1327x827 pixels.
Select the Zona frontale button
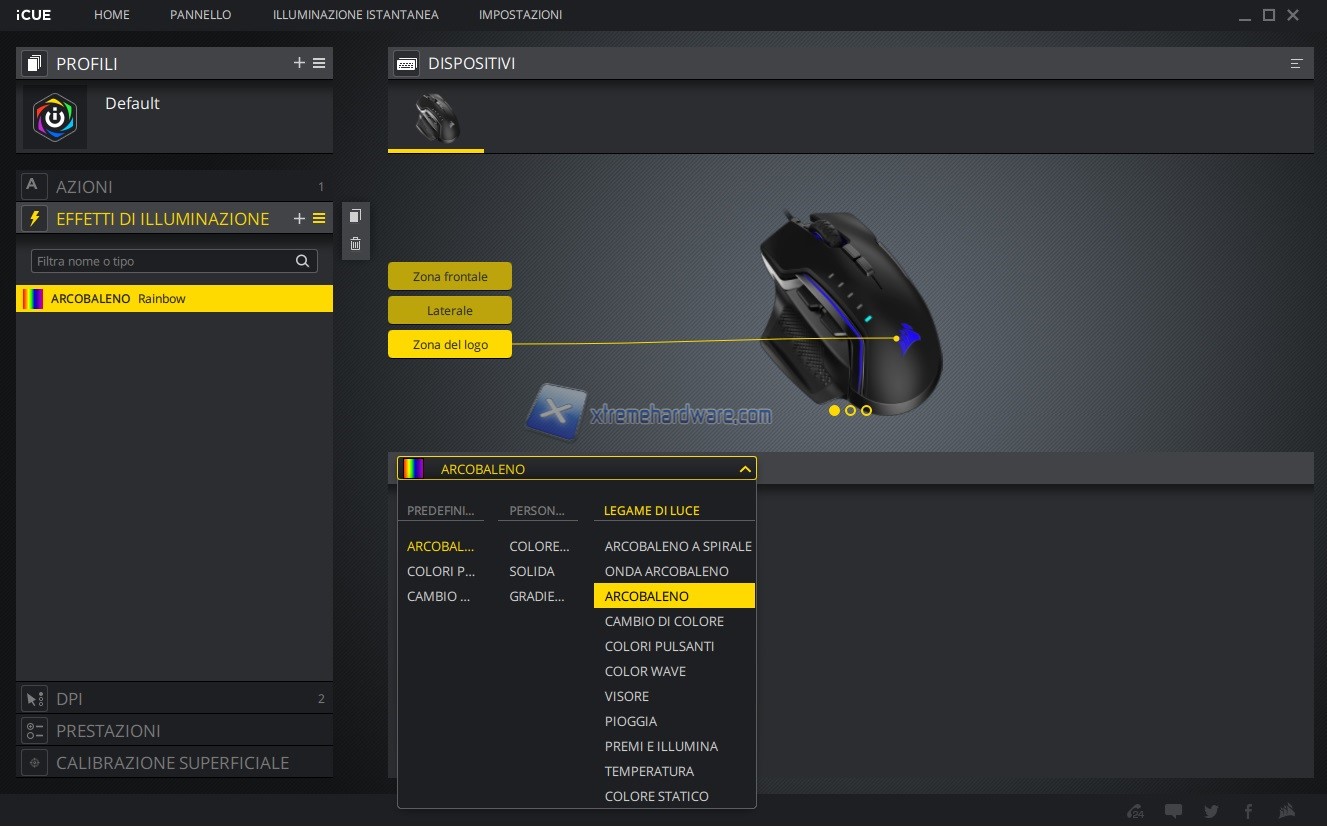coord(450,276)
